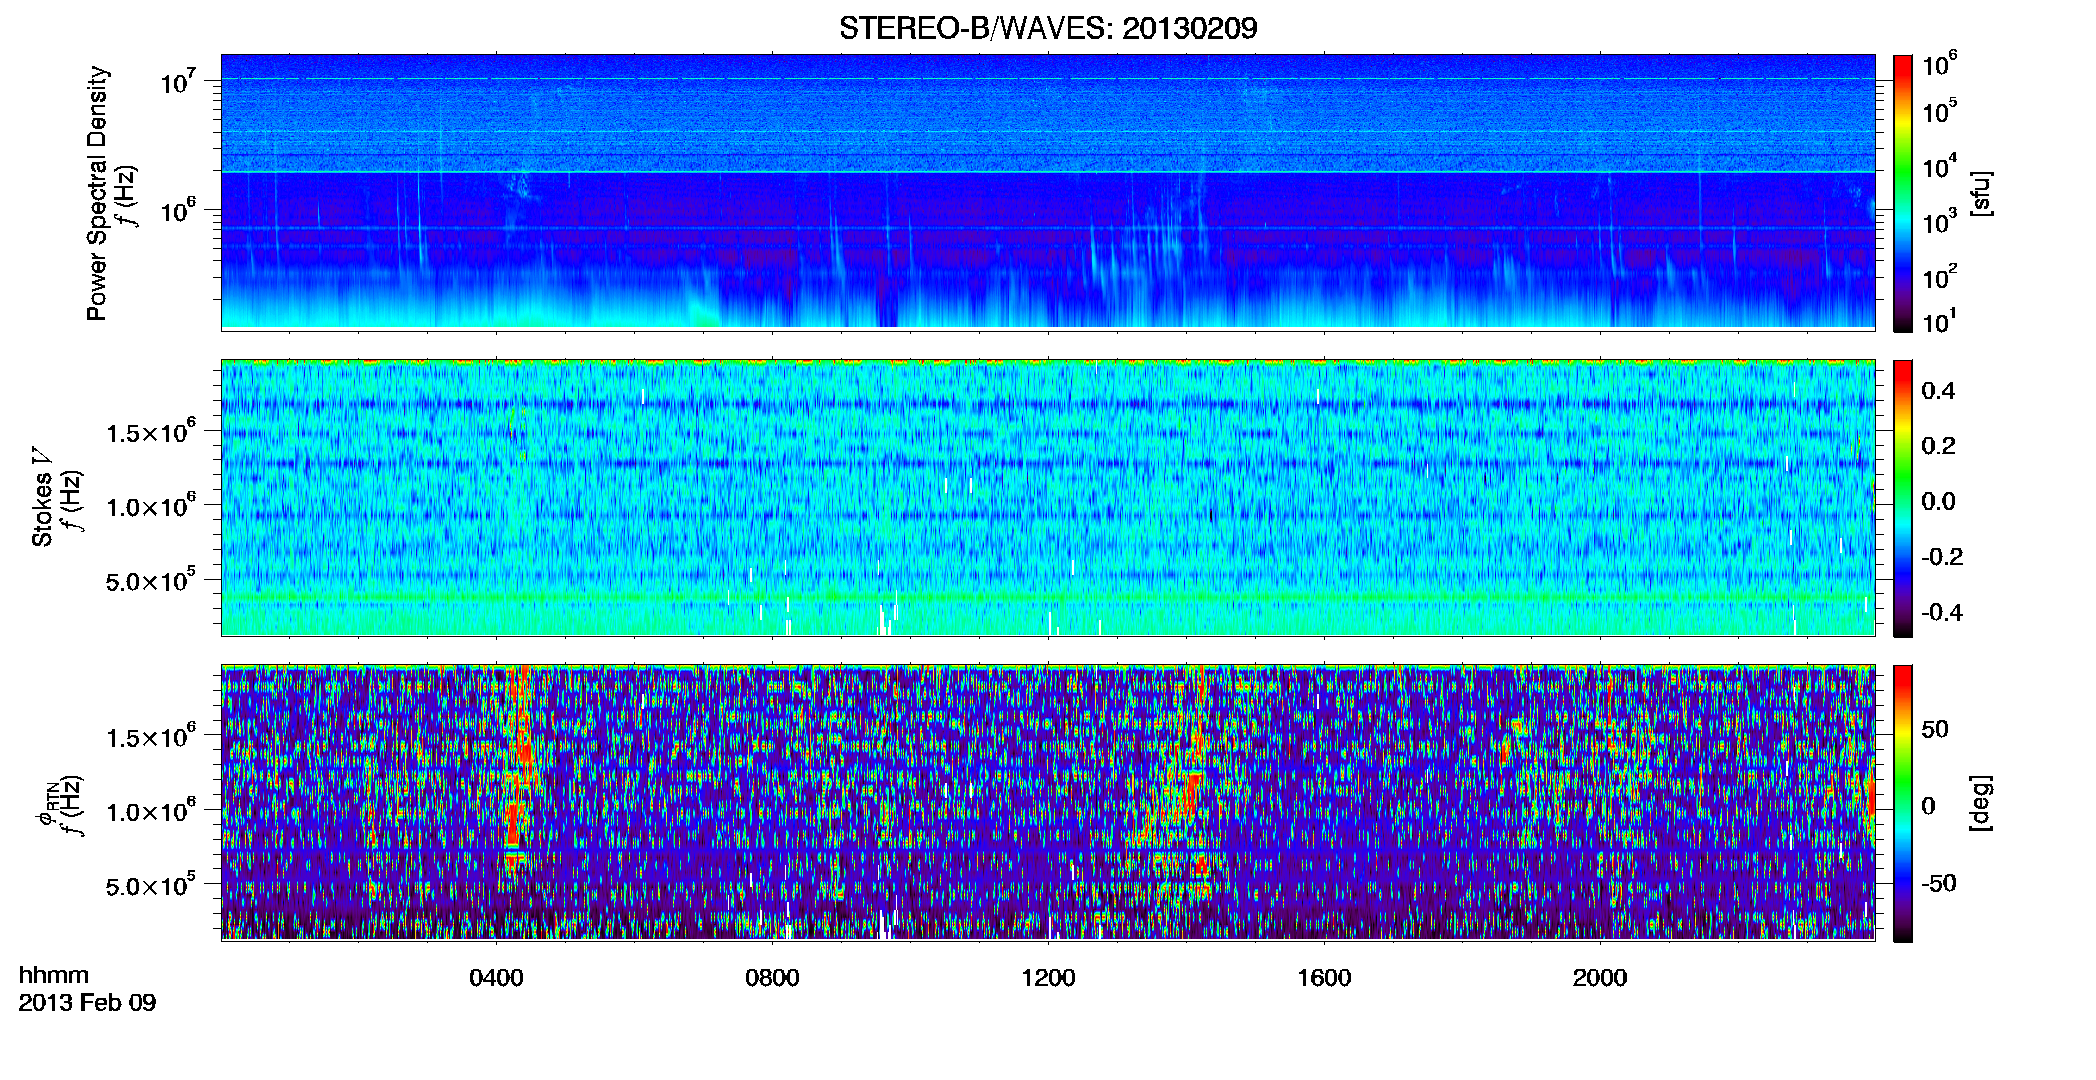Click the Power Spectral Density axis label
The height and width of the screenshot is (1080, 2096).
[97, 193]
